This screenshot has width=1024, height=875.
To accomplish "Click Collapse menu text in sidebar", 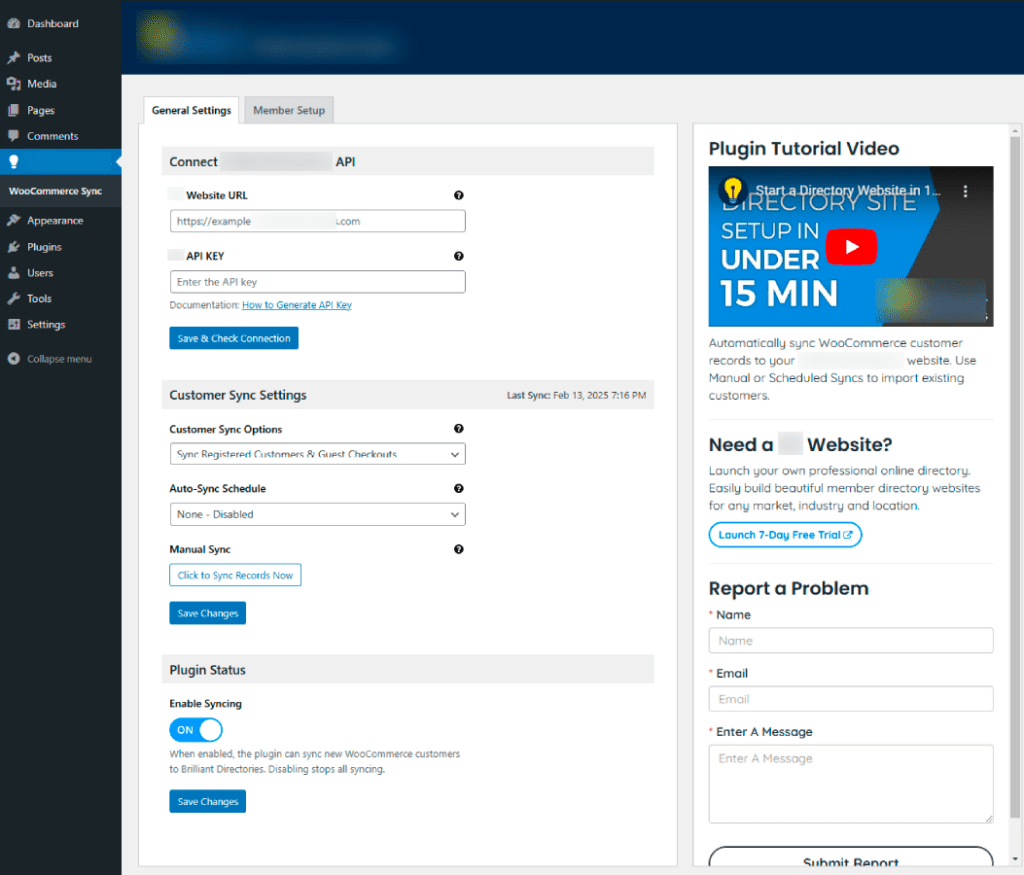I will click(59, 359).
